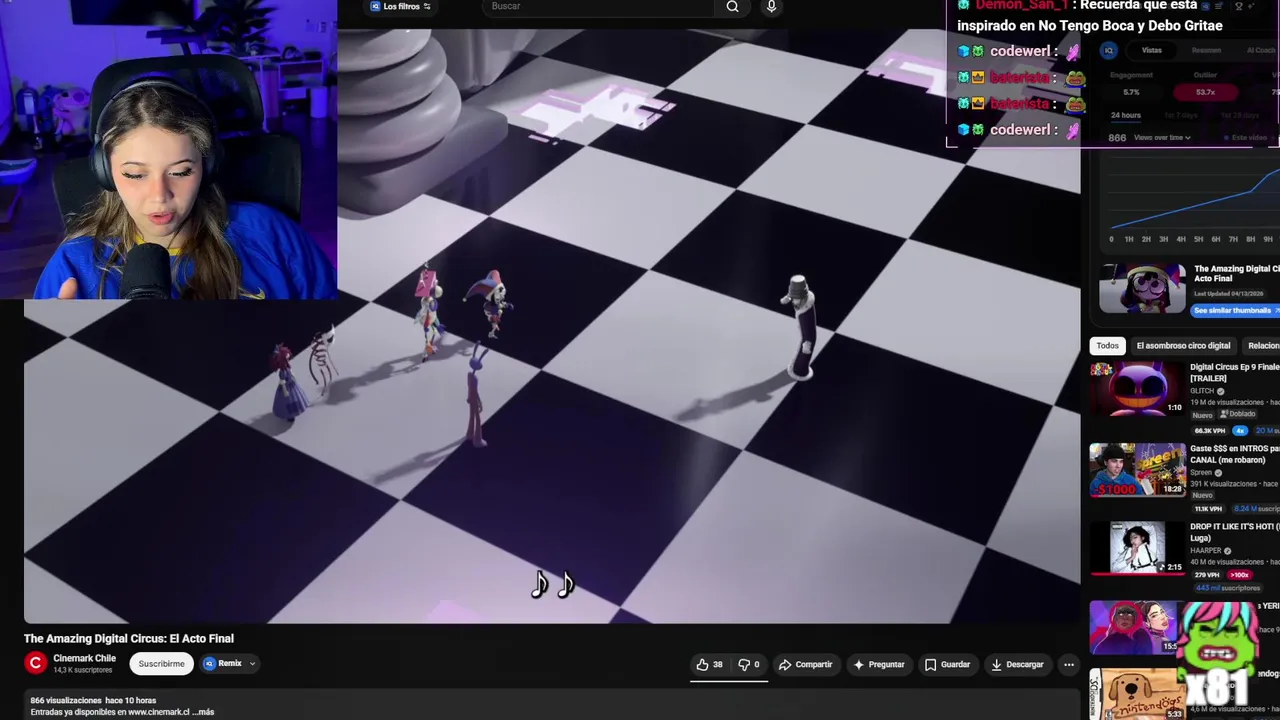Download video with Descargar button
Viewport: 1280px width, 720px height.
point(1017,664)
